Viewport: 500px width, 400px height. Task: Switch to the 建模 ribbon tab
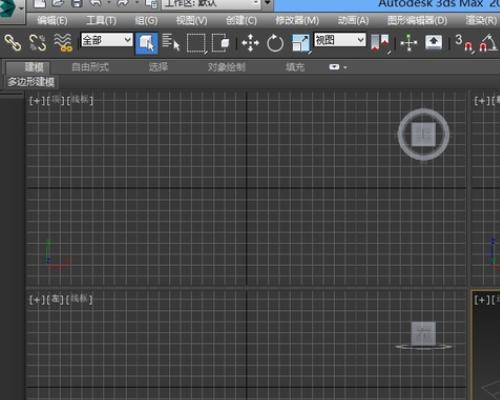click(28, 67)
